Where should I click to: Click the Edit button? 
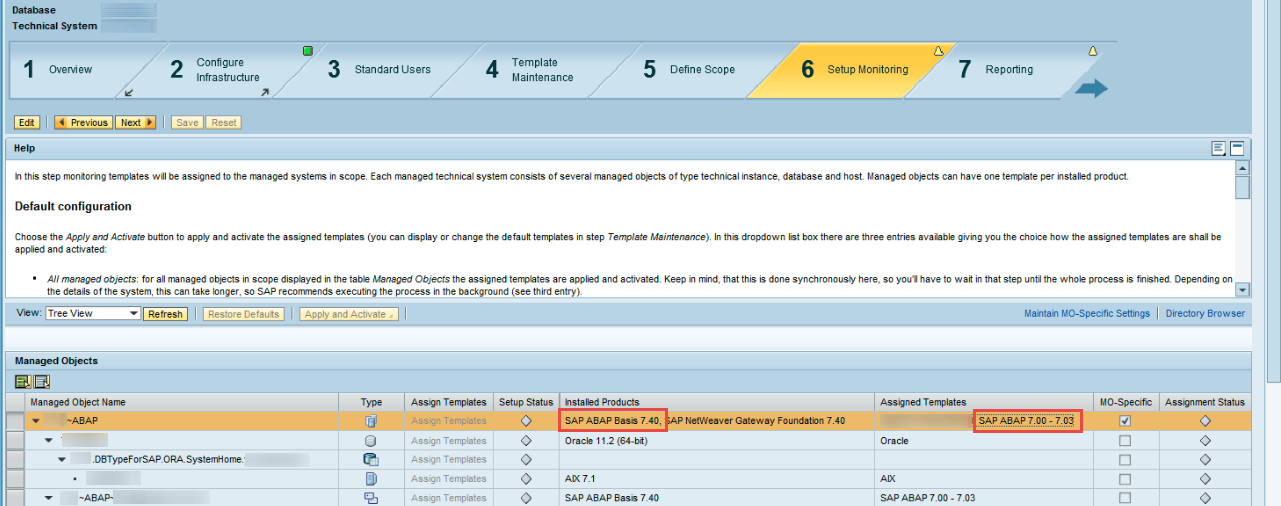tap(27, 122)
